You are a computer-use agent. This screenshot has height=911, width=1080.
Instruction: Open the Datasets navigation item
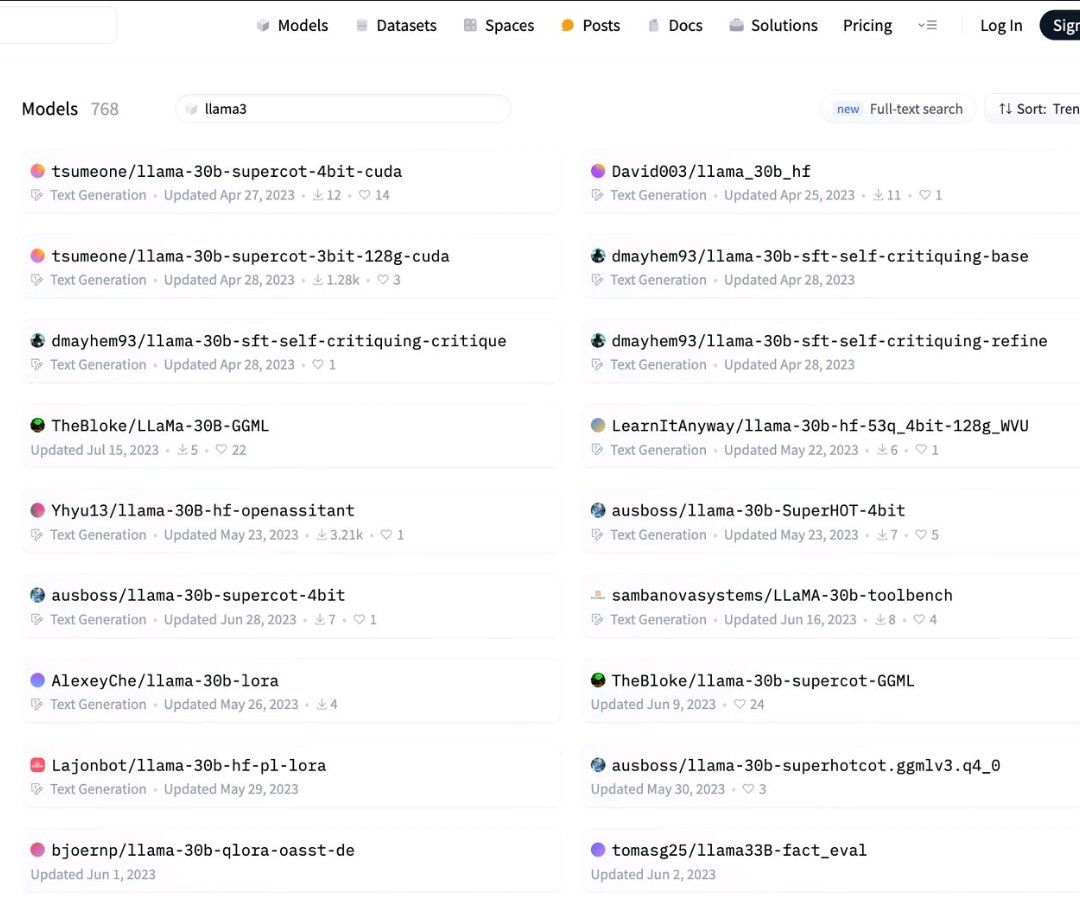click(396, 25)
